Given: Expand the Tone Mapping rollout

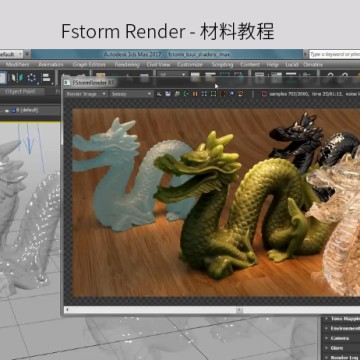Looking at the screenshot, I should (x=342, y=319).
